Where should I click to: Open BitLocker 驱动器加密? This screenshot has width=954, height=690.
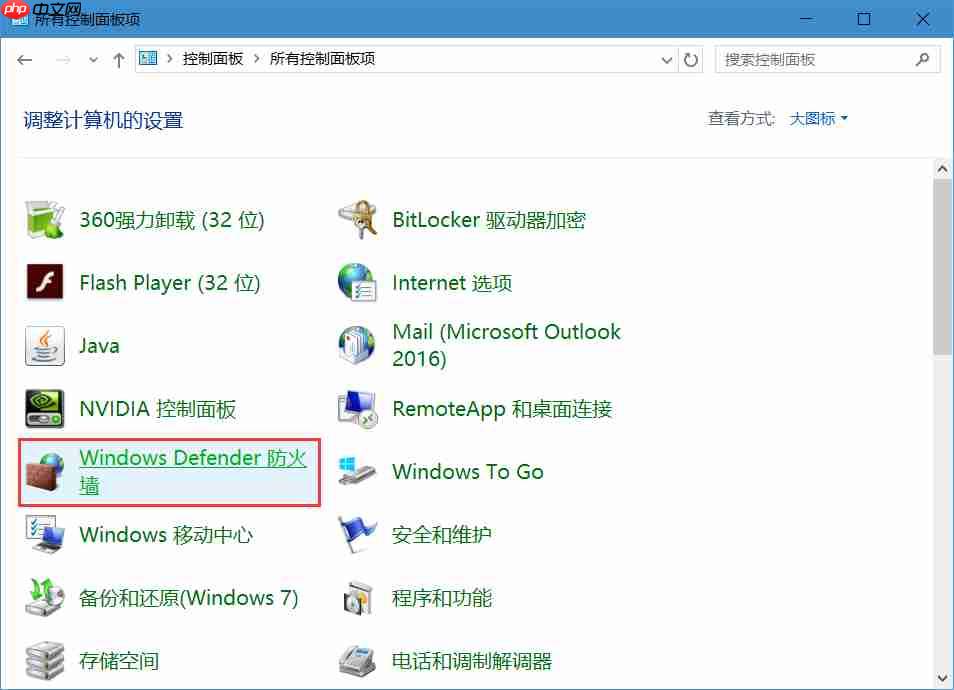(488, 219)
